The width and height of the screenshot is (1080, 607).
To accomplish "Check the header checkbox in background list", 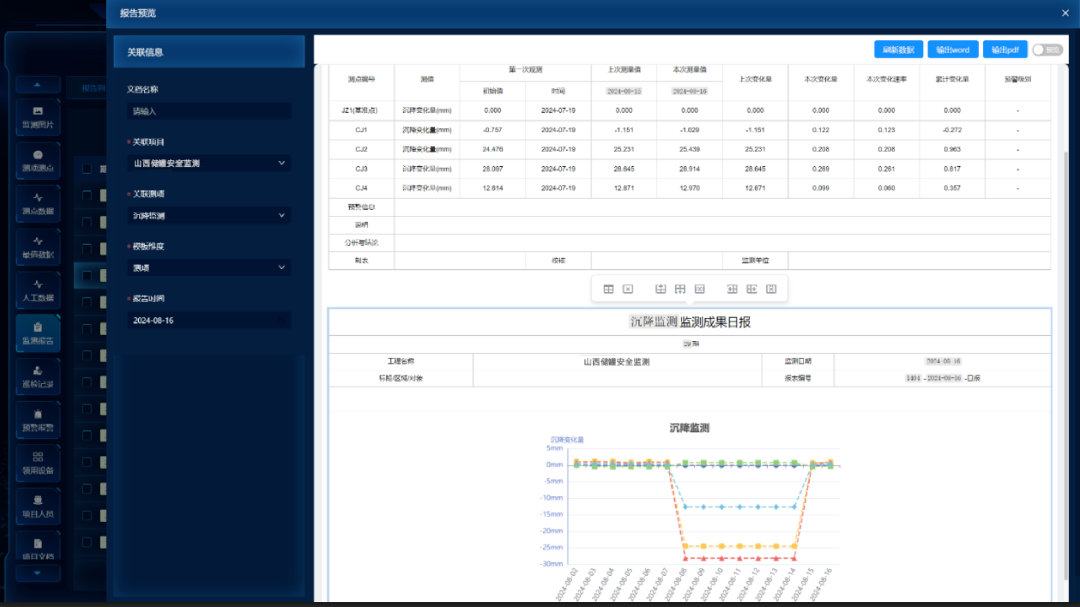I will pyautogui.click(x=87, y=169).
